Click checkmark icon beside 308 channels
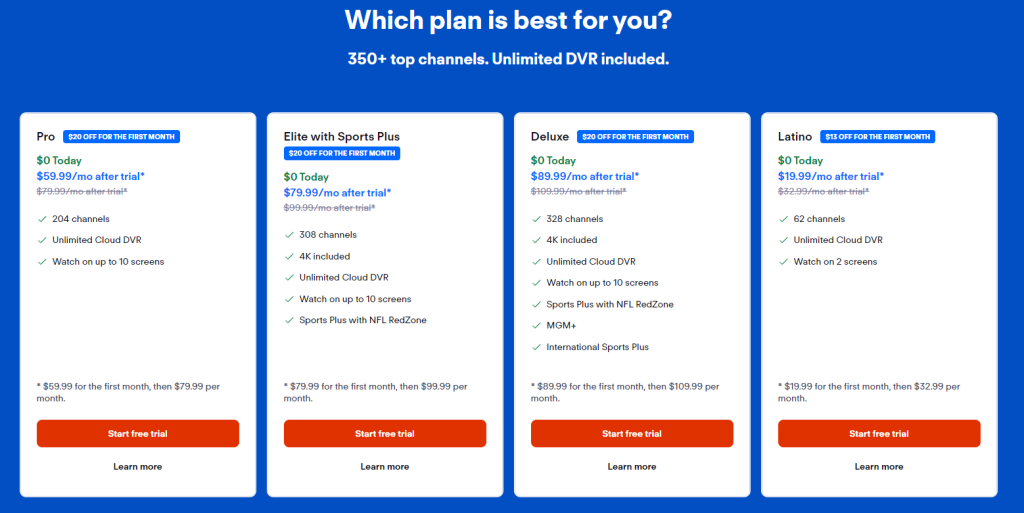The width and height of the screenshot is (1024, 513). pos(289,235)
